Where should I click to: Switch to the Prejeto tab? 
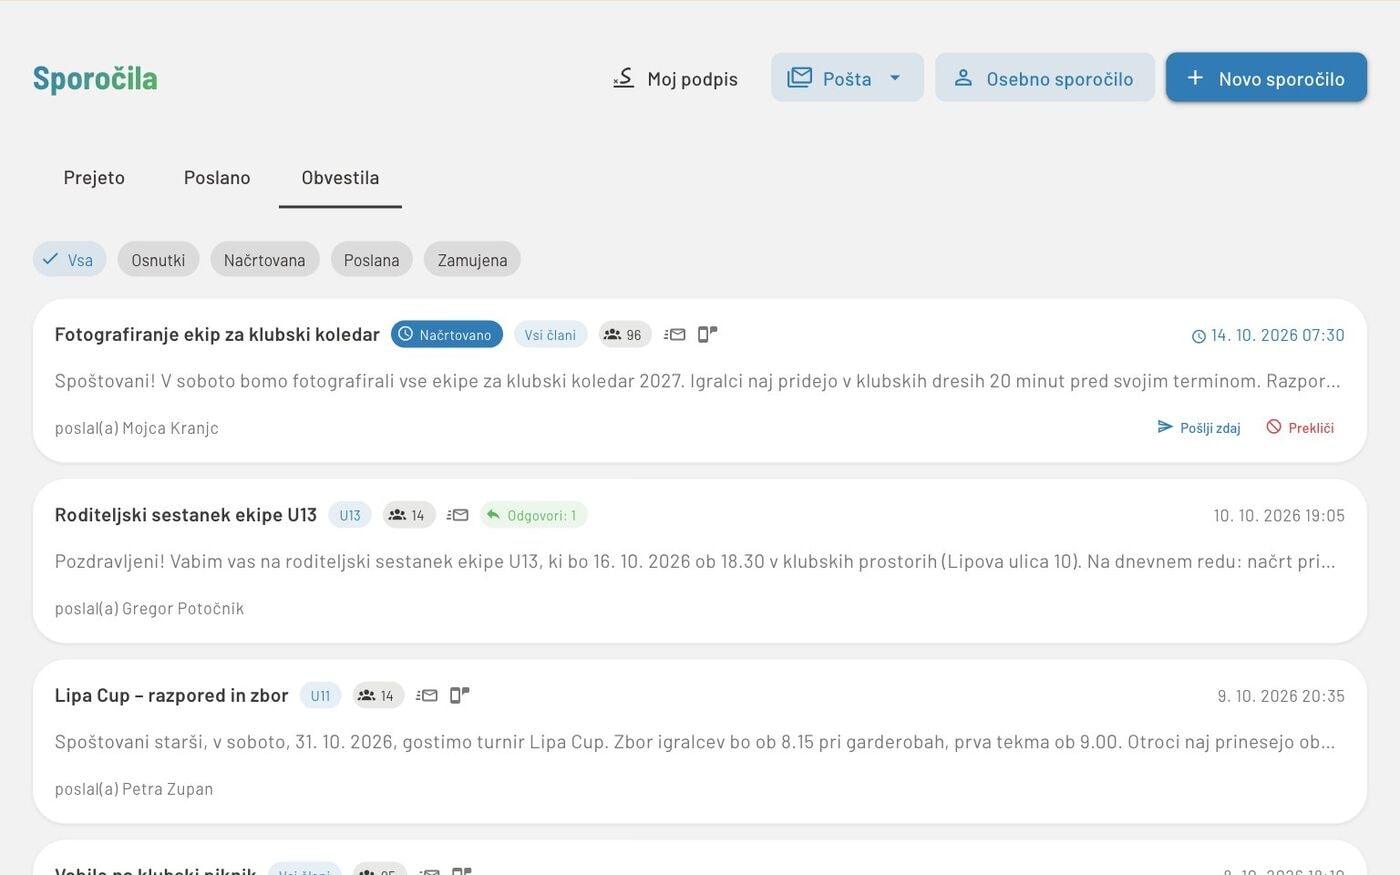click(94, 178)
